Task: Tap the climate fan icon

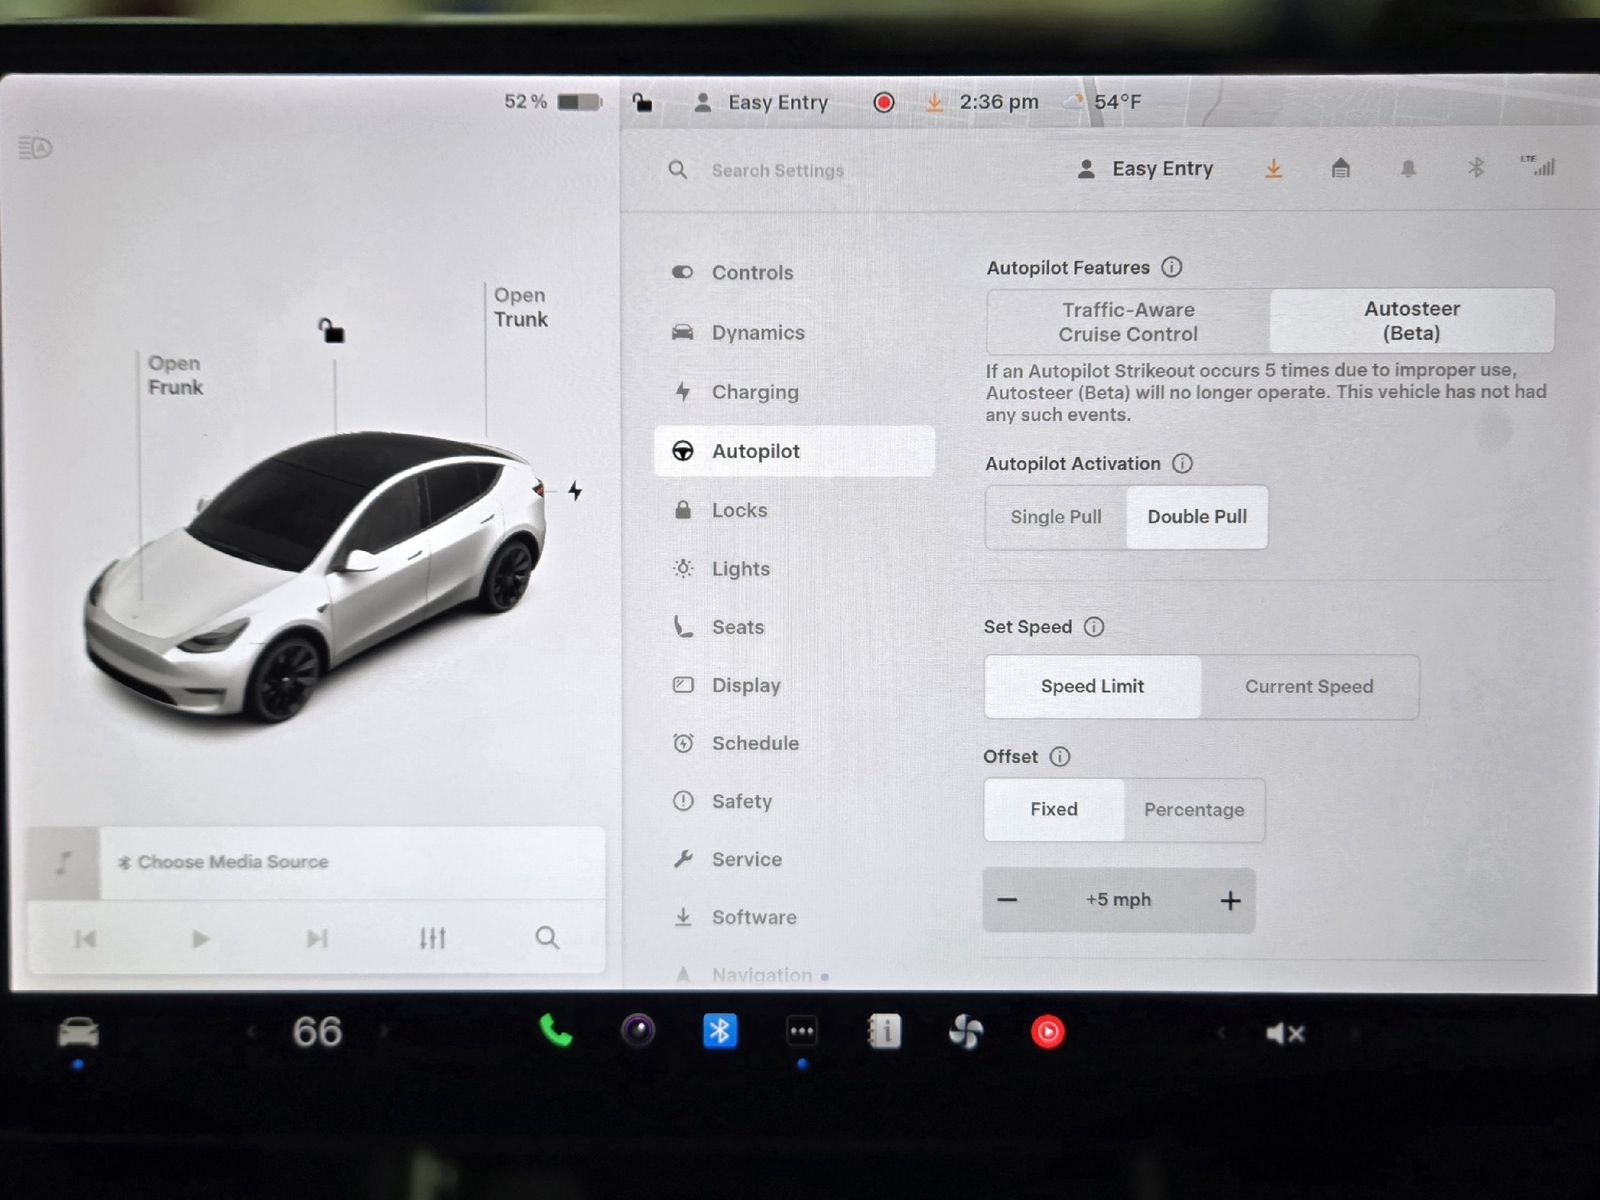Action: tap(965, 1031)
